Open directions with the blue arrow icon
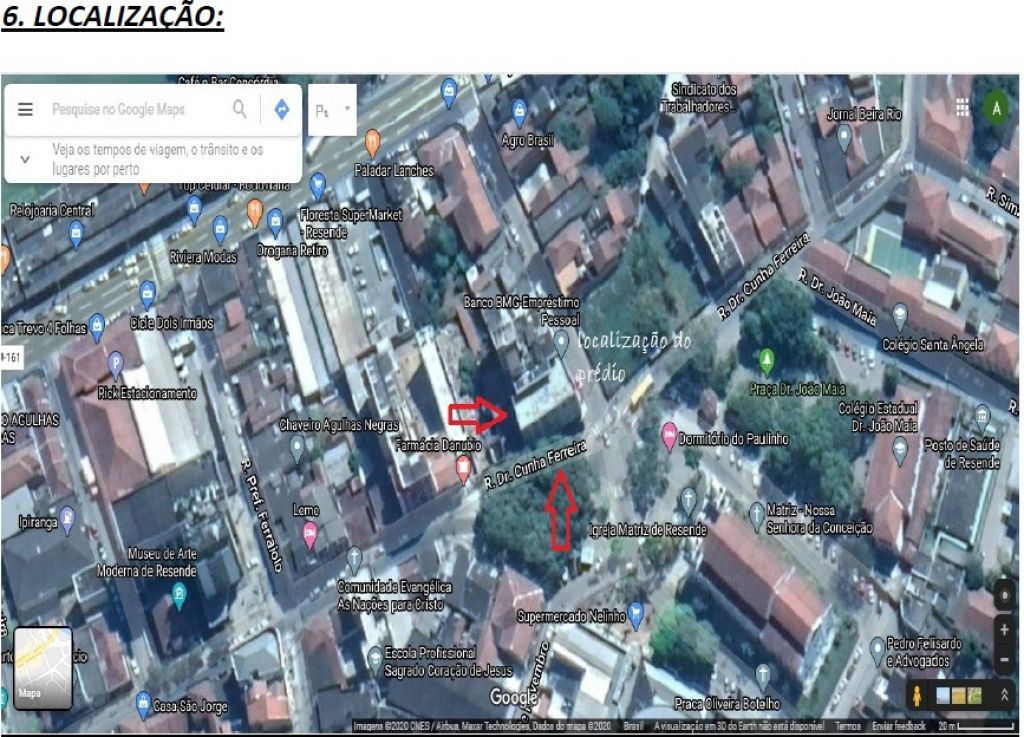The image size is (1024, 737). 281,109
